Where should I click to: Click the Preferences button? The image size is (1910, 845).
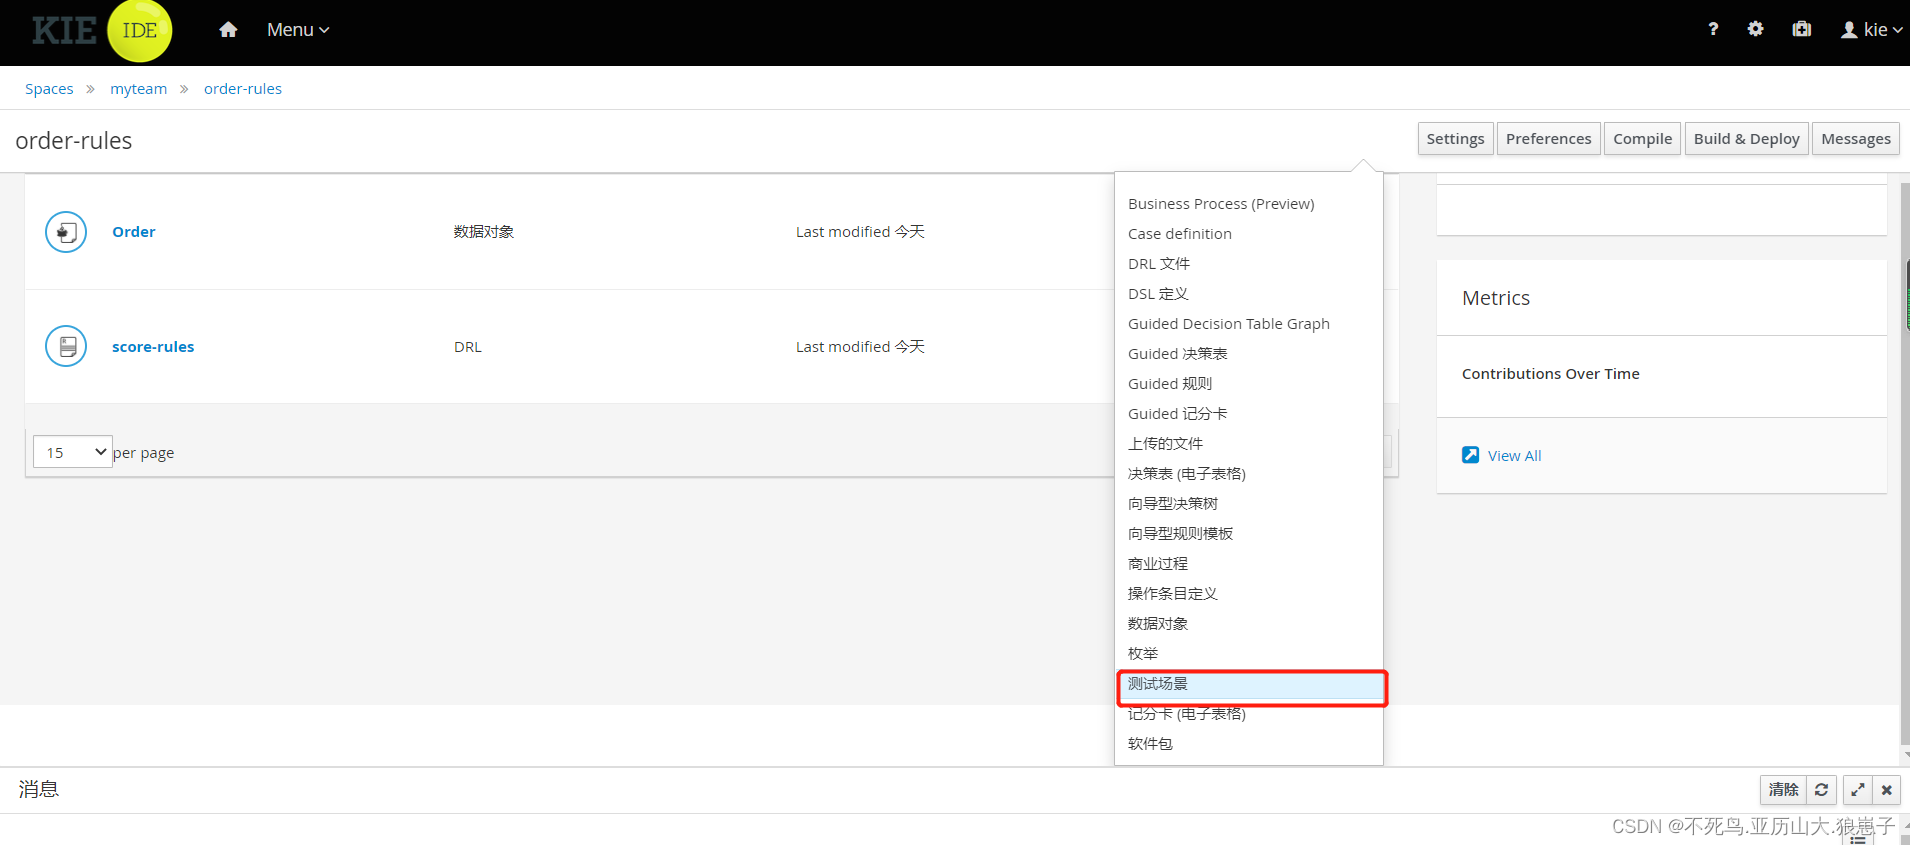1548,139
